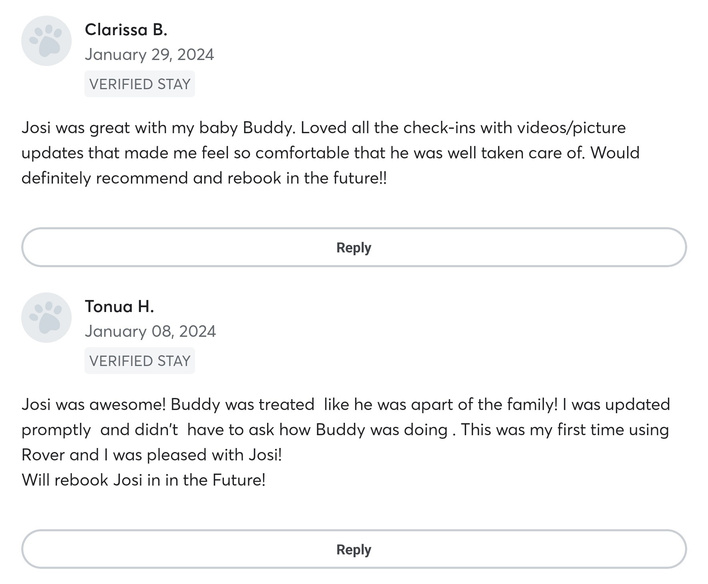Click the line starting 'Josi was awesome!'
Screen dimensions: 708x584
[x=345, y=405]
